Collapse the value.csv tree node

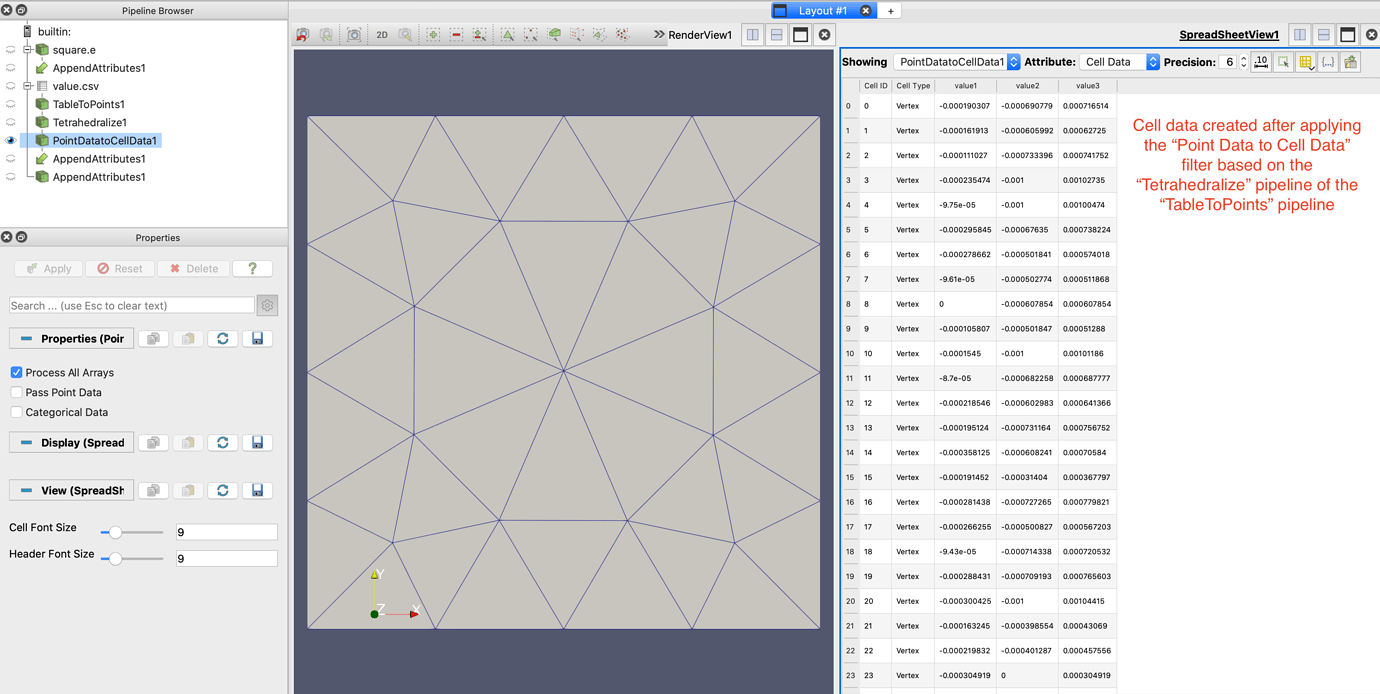[27, 86]
